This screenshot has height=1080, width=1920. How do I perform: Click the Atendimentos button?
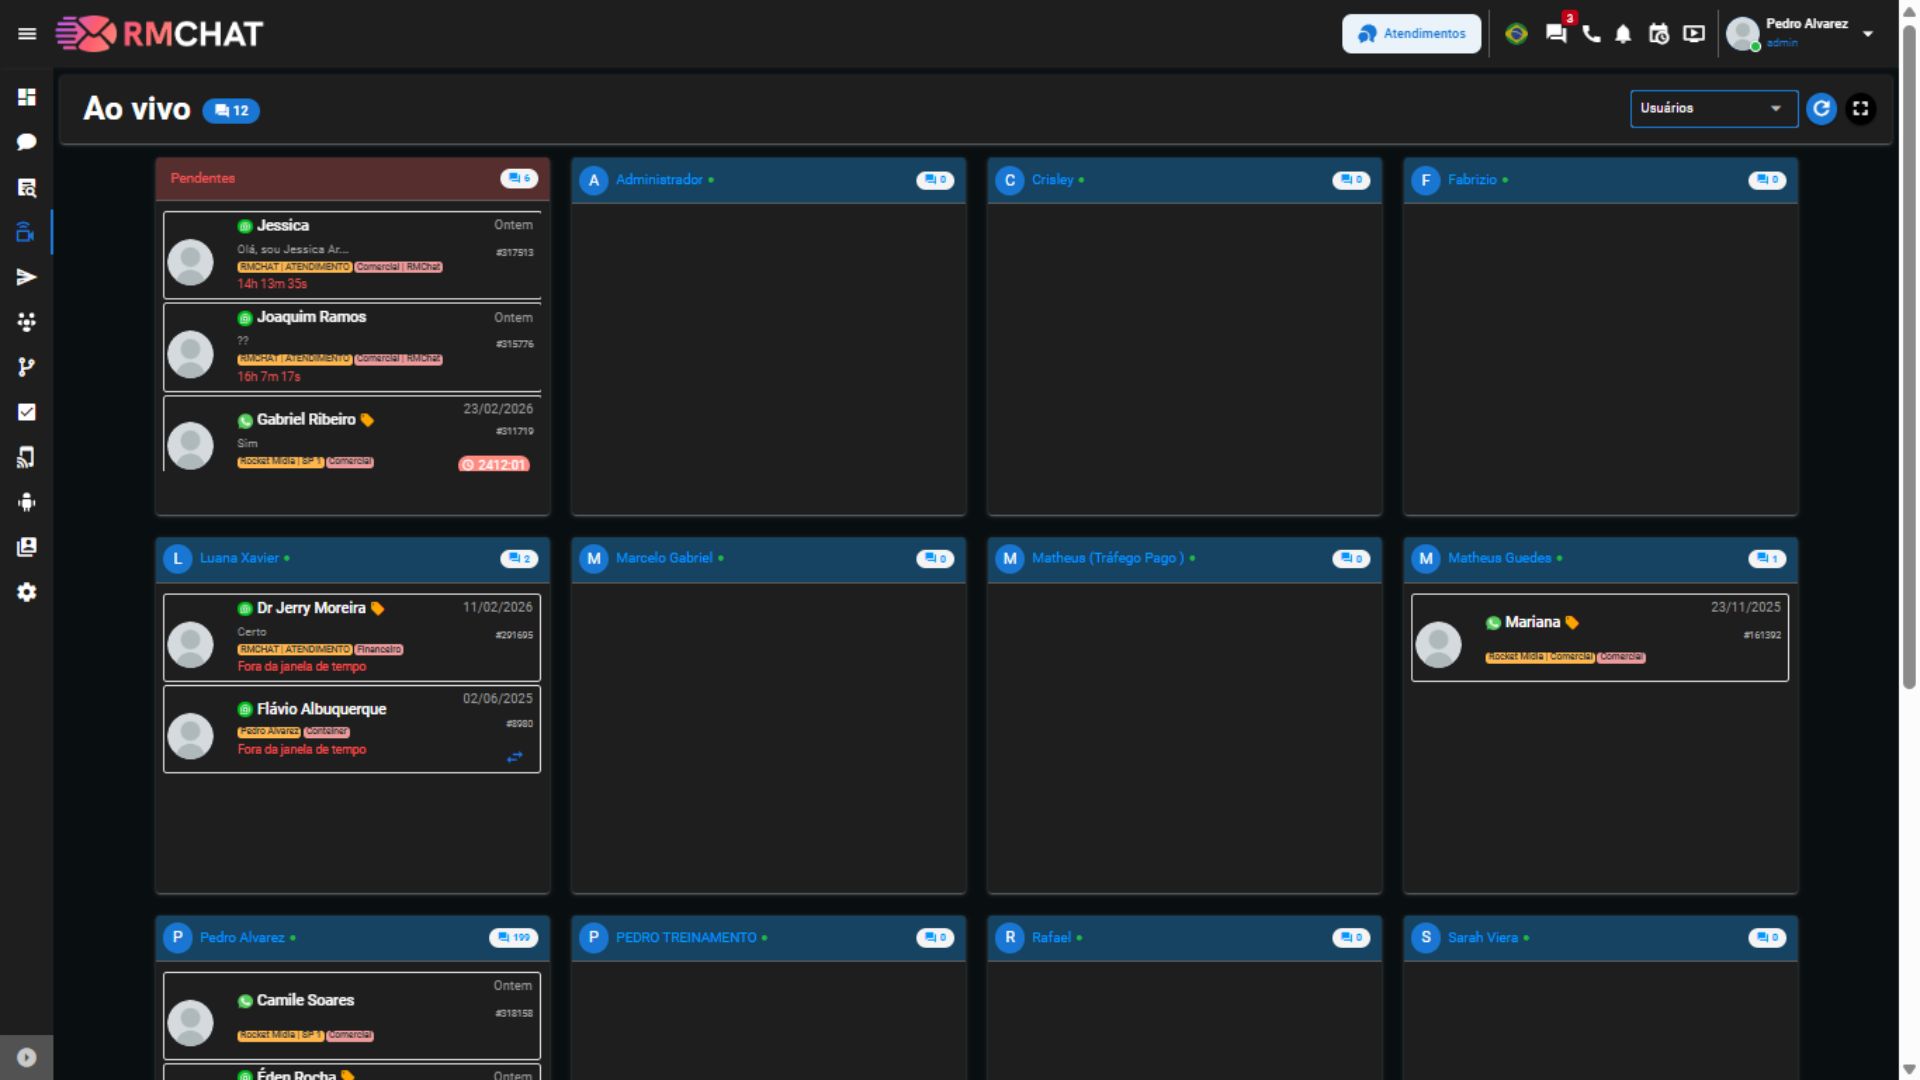point(1411,34)
